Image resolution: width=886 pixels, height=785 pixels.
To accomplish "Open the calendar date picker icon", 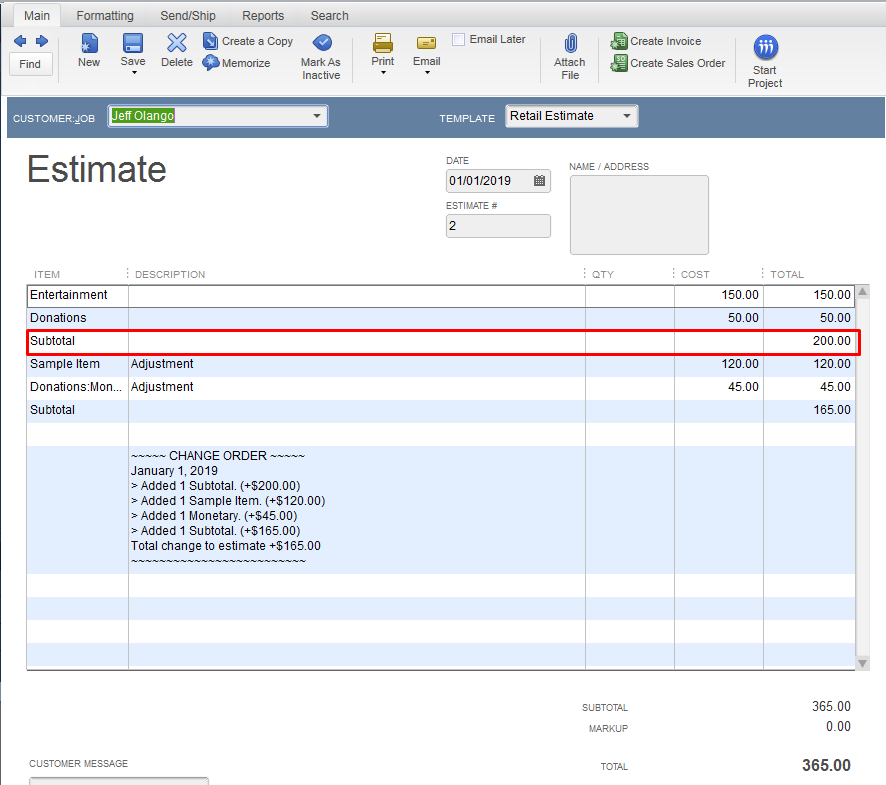I will pyautogui.click(x=540, y=181).
